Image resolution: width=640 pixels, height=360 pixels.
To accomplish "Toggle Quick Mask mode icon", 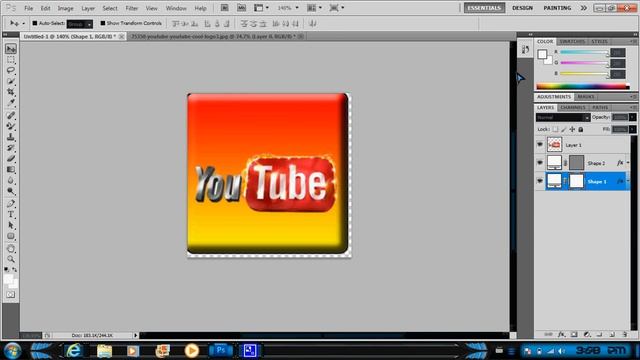I will pos(11,294).
